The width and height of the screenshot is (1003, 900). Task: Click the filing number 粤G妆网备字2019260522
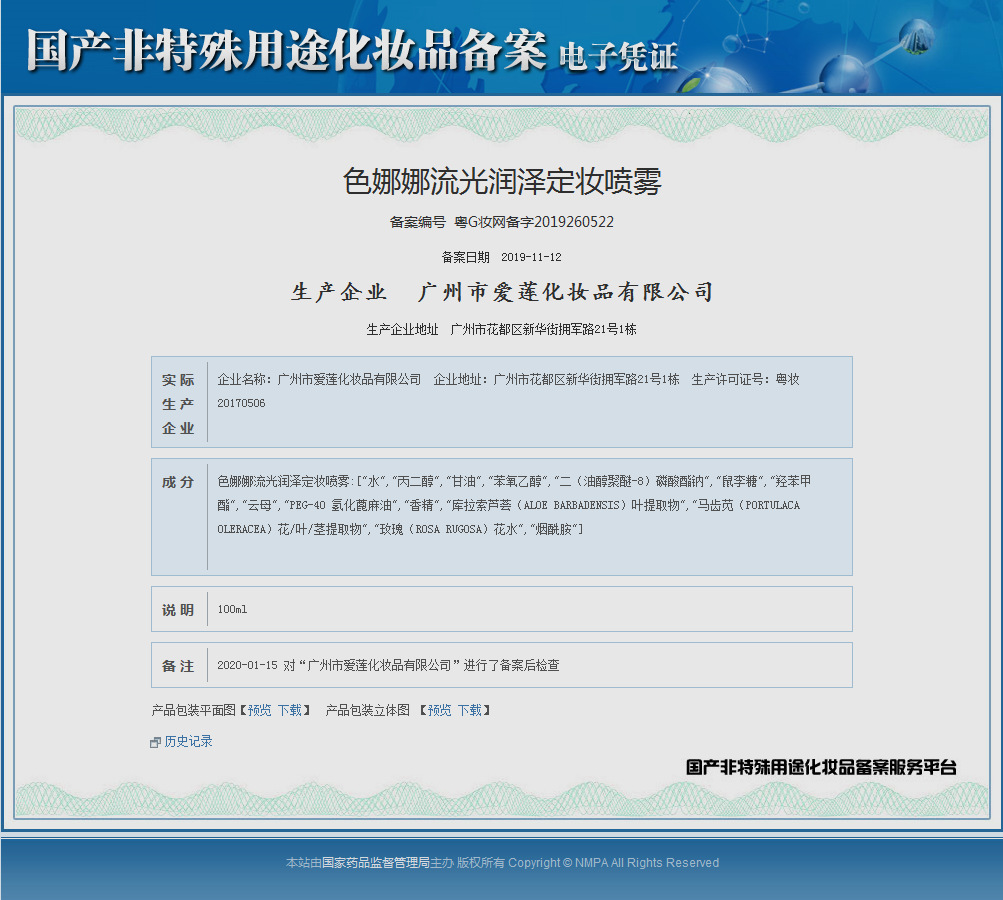click(x=533, y=222)
